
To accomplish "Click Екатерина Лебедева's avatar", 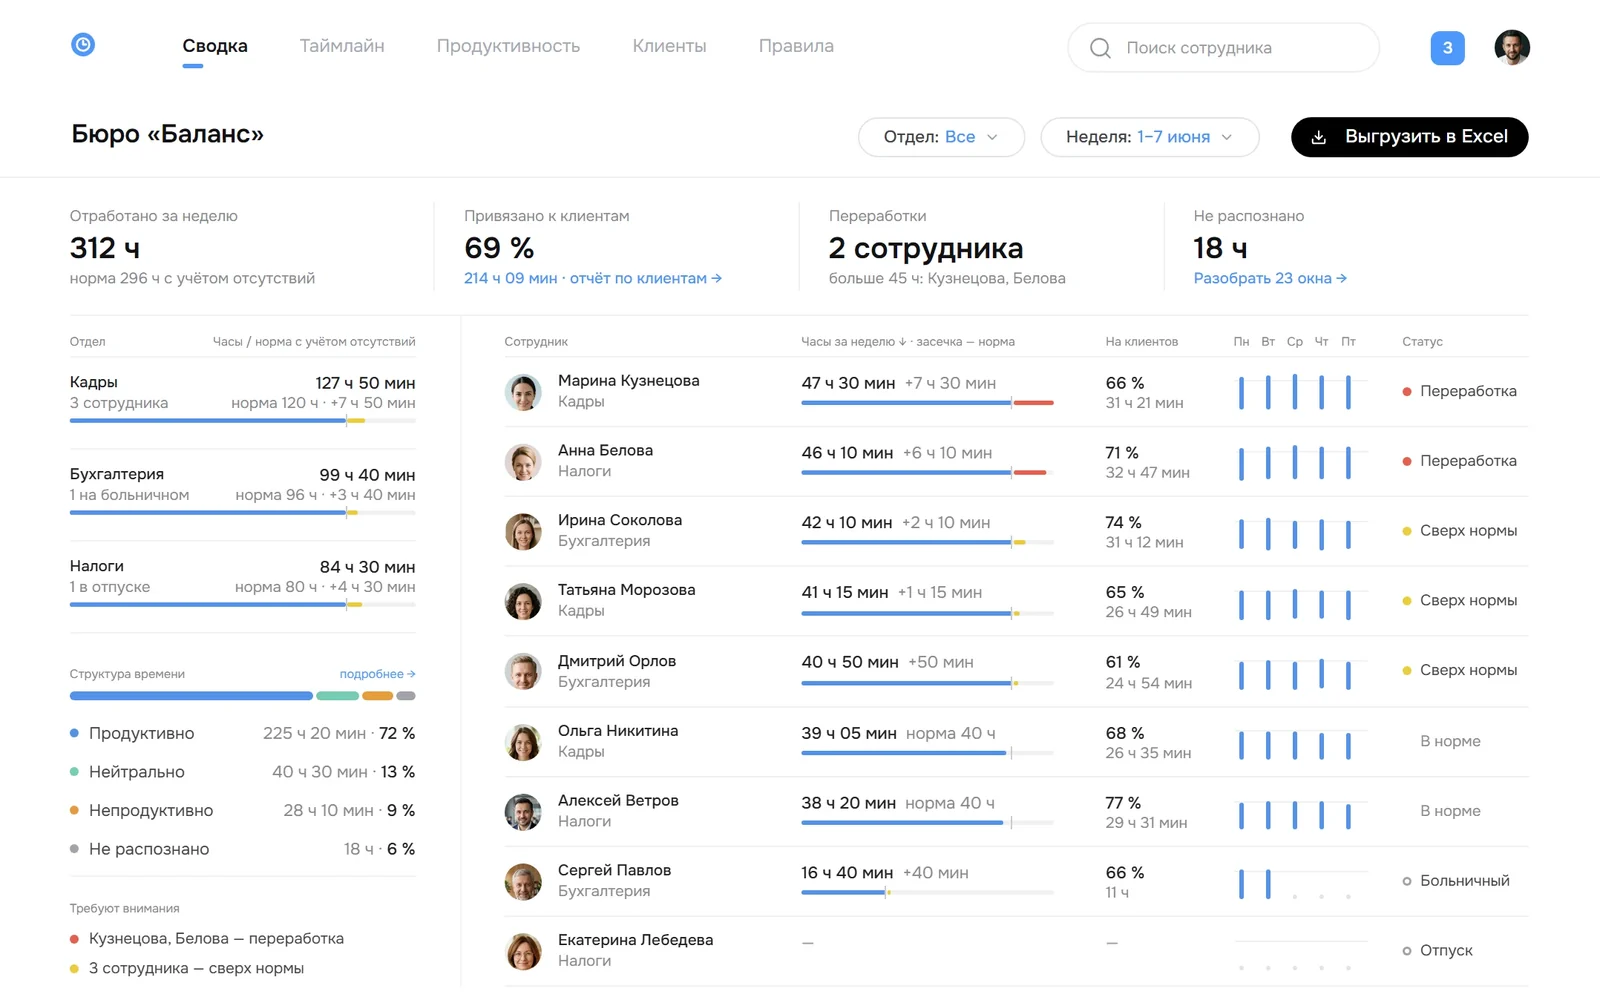I will pos(523,952).
